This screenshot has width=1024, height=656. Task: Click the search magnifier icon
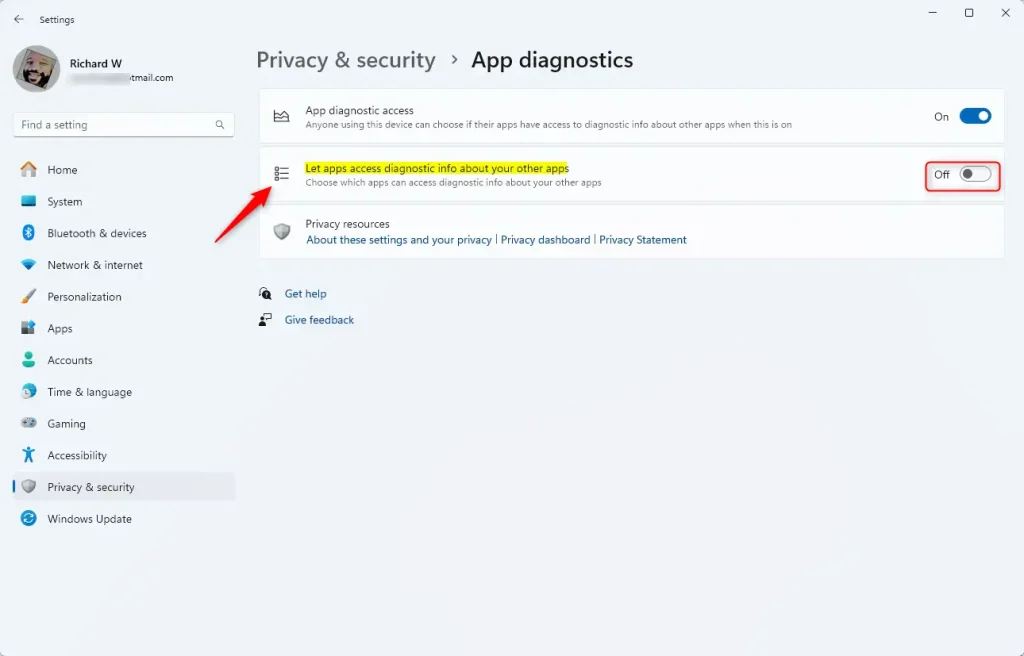click(220, 124)
